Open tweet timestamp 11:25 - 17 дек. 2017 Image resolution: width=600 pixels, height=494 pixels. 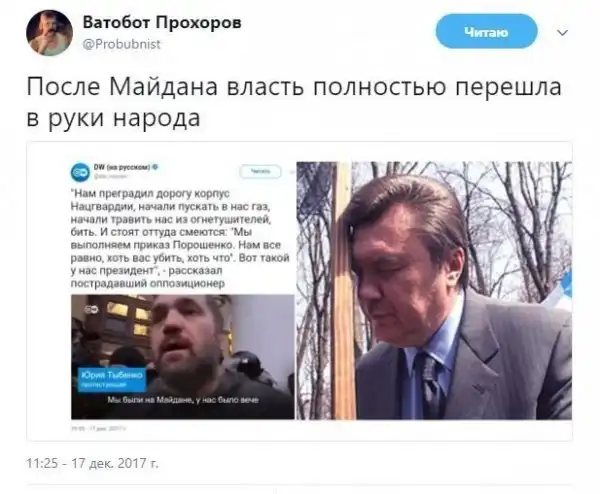coord(92,463)
